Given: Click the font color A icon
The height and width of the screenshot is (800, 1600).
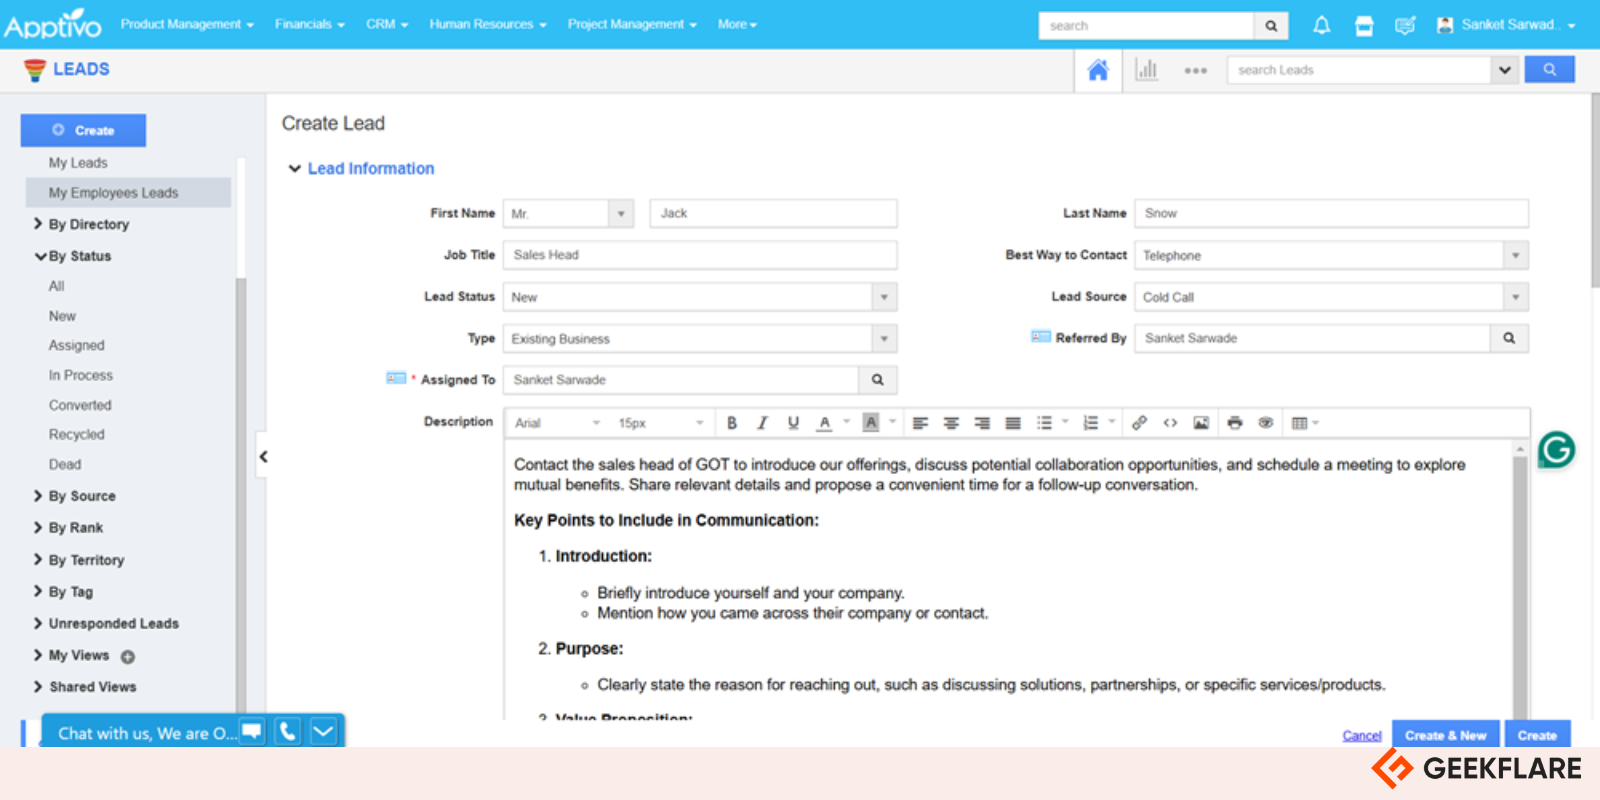Looking at the screenshot, I should (824, 423).
